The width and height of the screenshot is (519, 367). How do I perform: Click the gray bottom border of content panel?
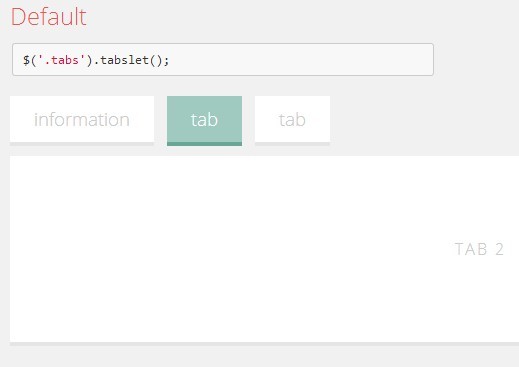[264, 344]
